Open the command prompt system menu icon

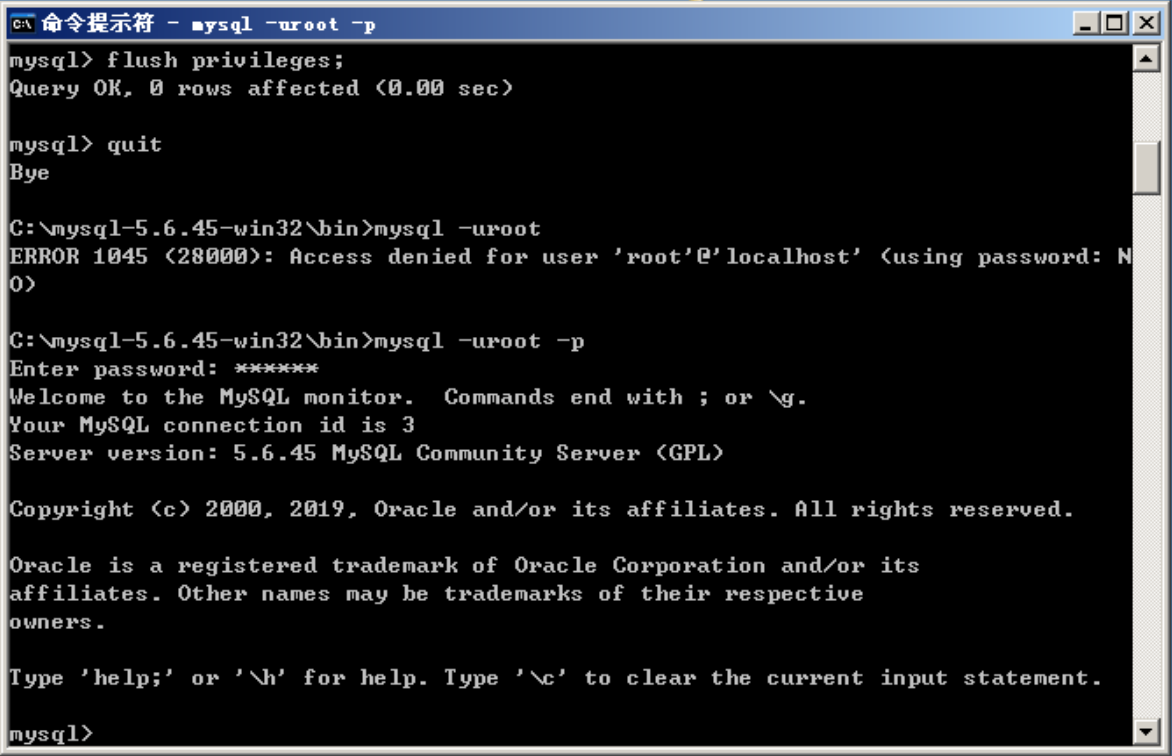[x=22, y=24]
